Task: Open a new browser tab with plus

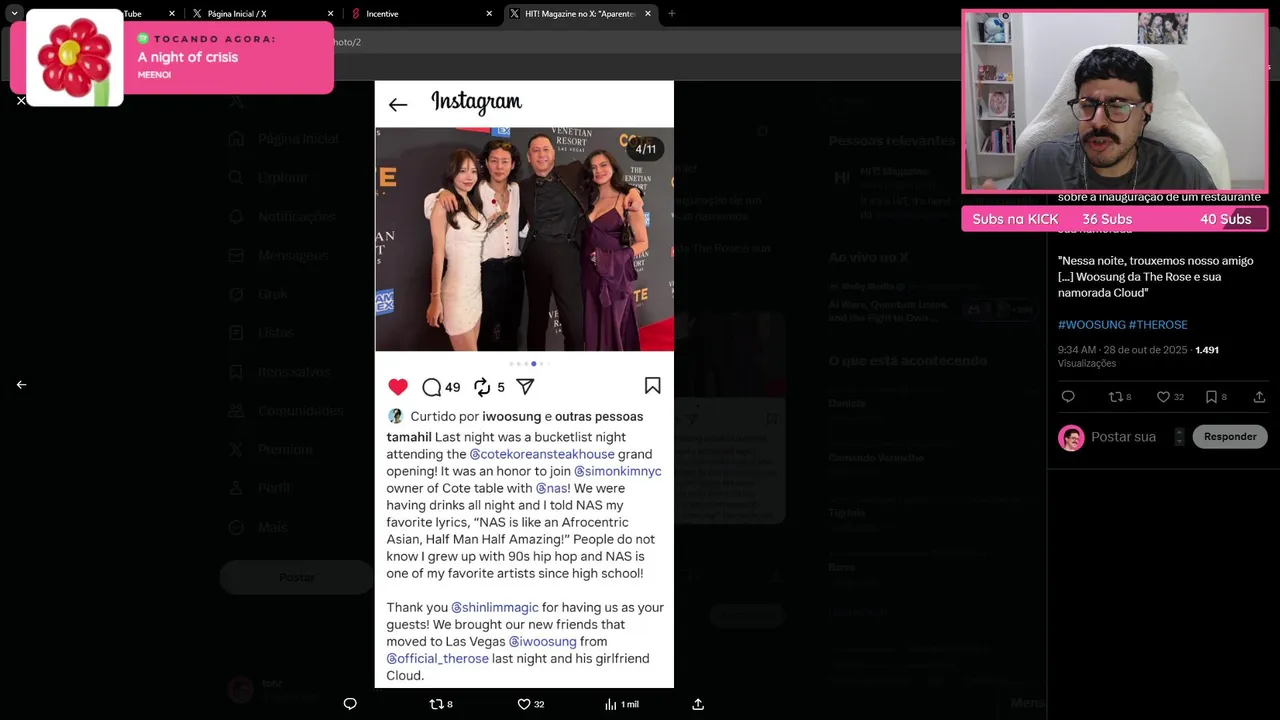Action: (672, 14)
